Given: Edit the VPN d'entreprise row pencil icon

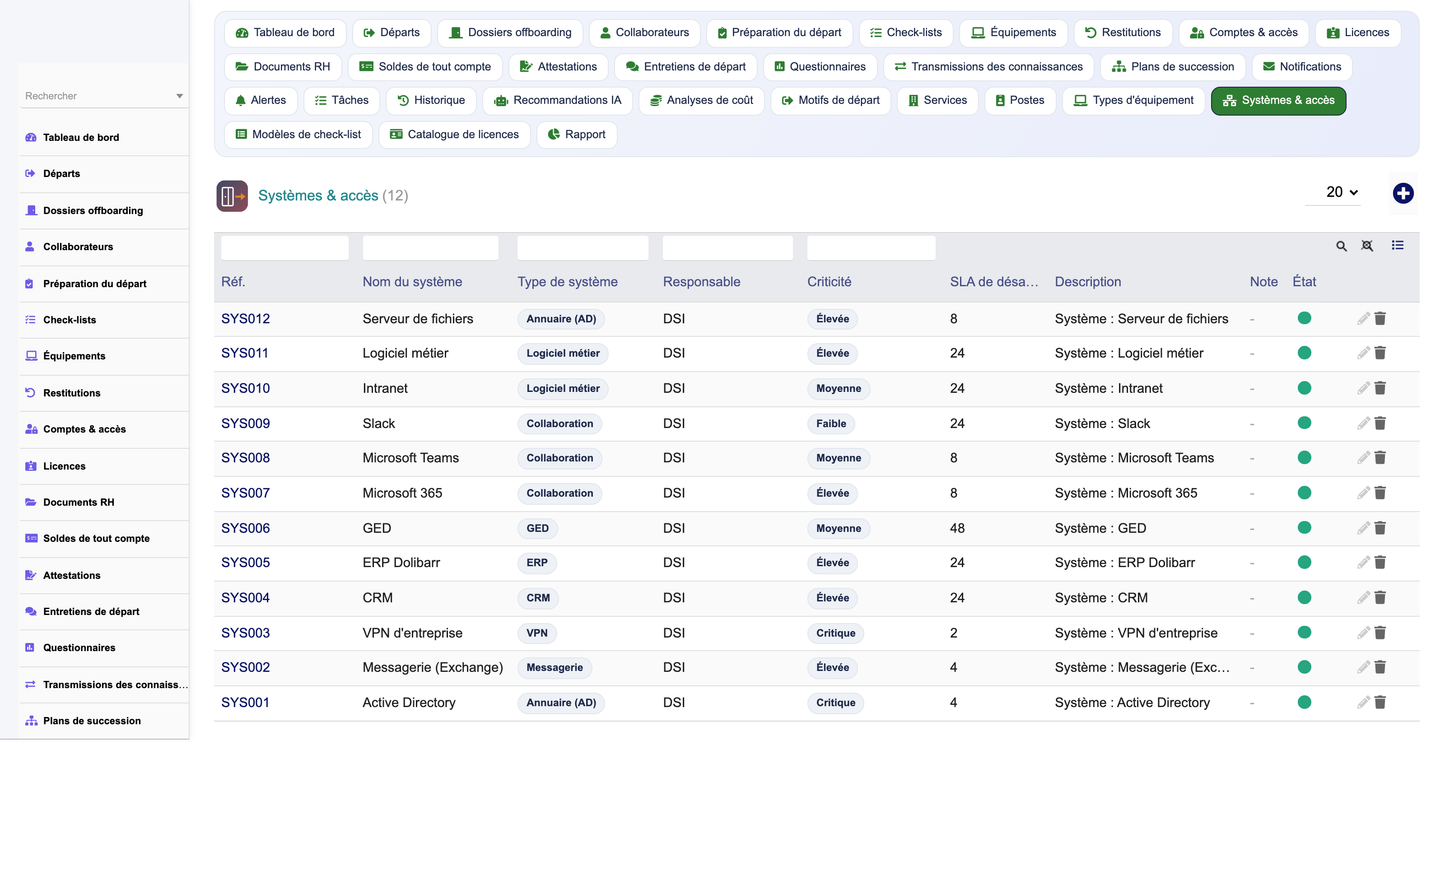Looking at the screenshot, I should tap(1363, 633).
